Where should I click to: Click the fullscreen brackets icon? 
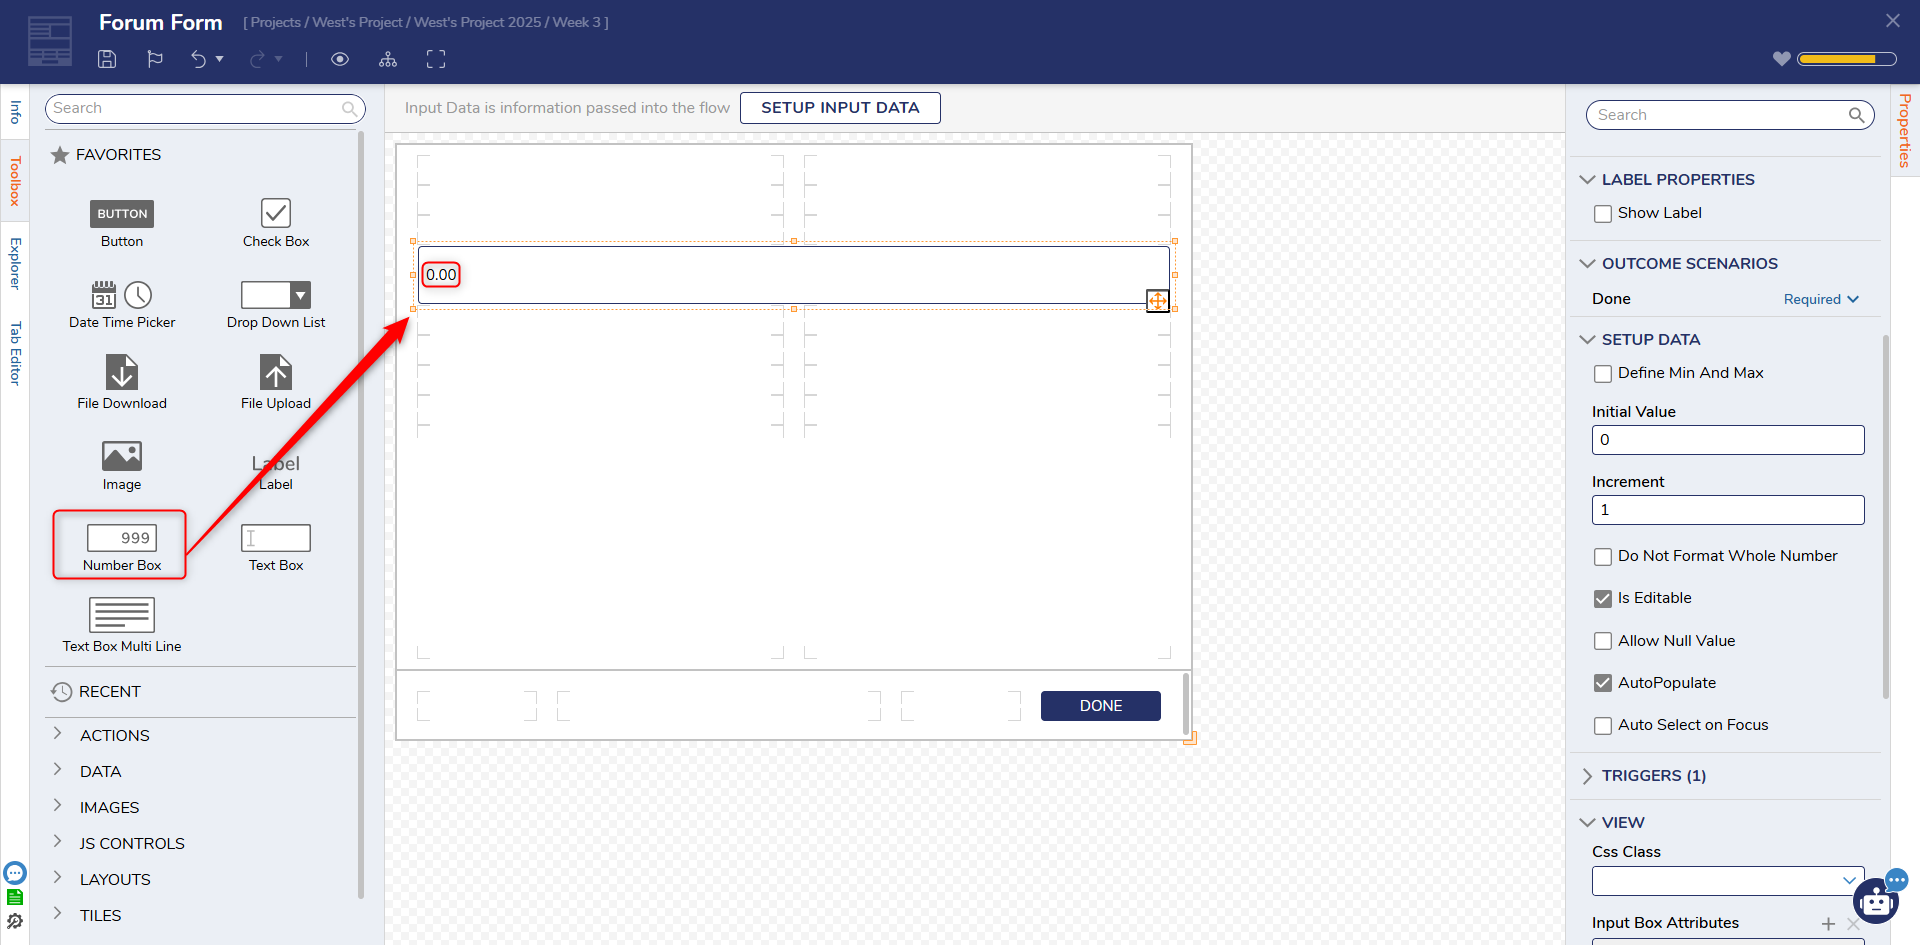(x=436, y=60)
